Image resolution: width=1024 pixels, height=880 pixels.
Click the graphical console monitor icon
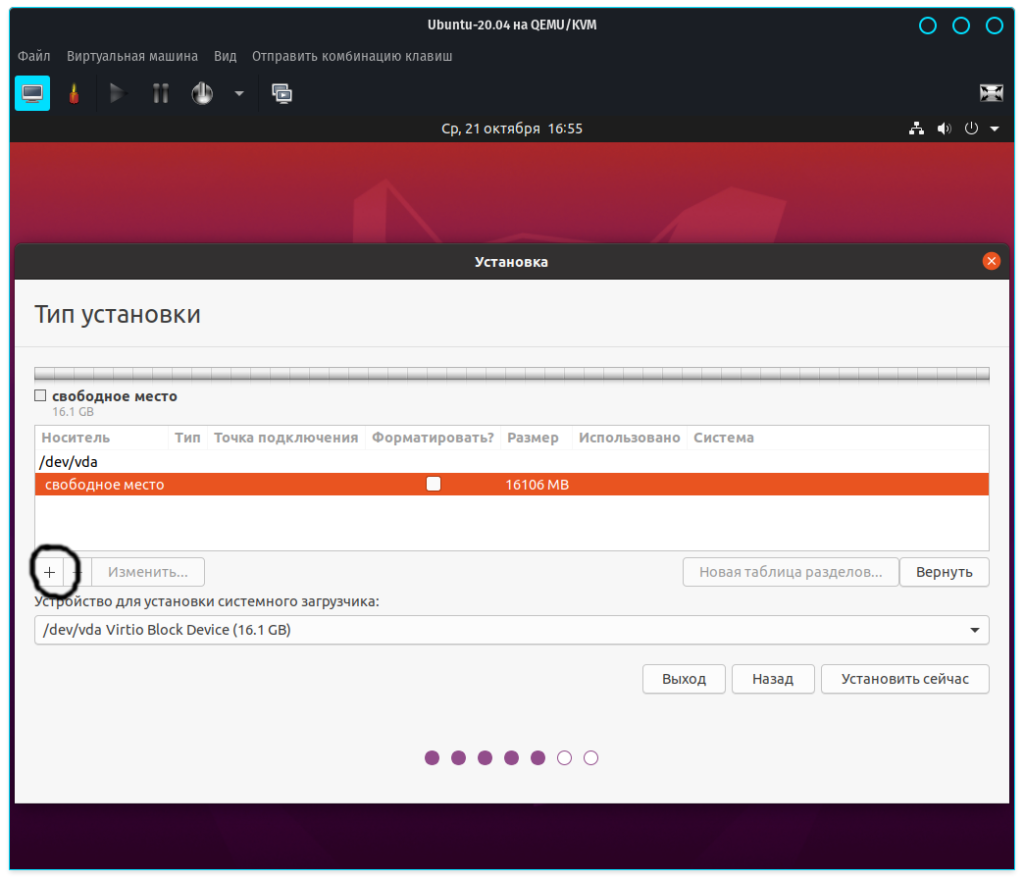[32, 94]
